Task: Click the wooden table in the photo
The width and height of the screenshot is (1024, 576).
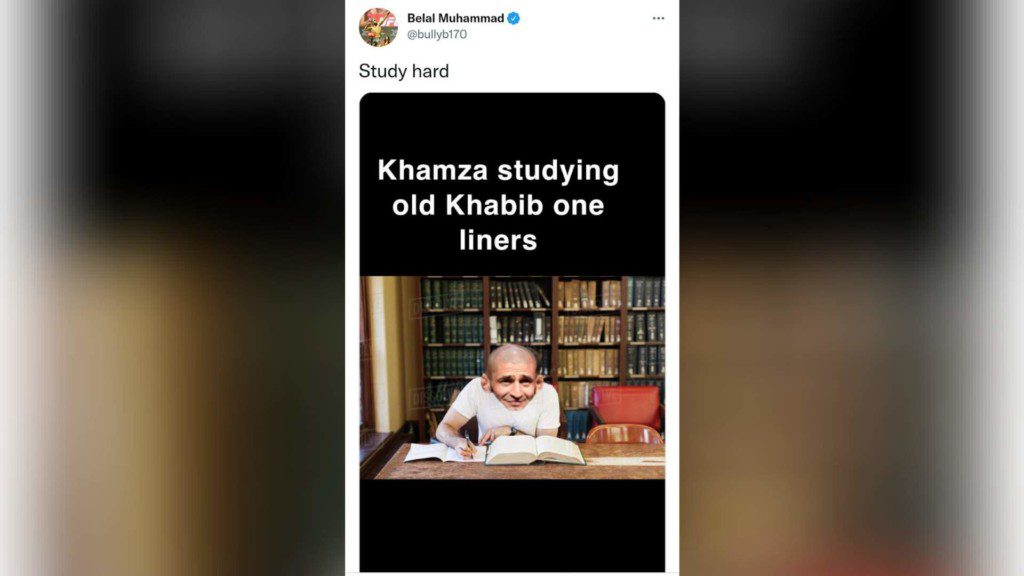Action: tap(522, 462)
